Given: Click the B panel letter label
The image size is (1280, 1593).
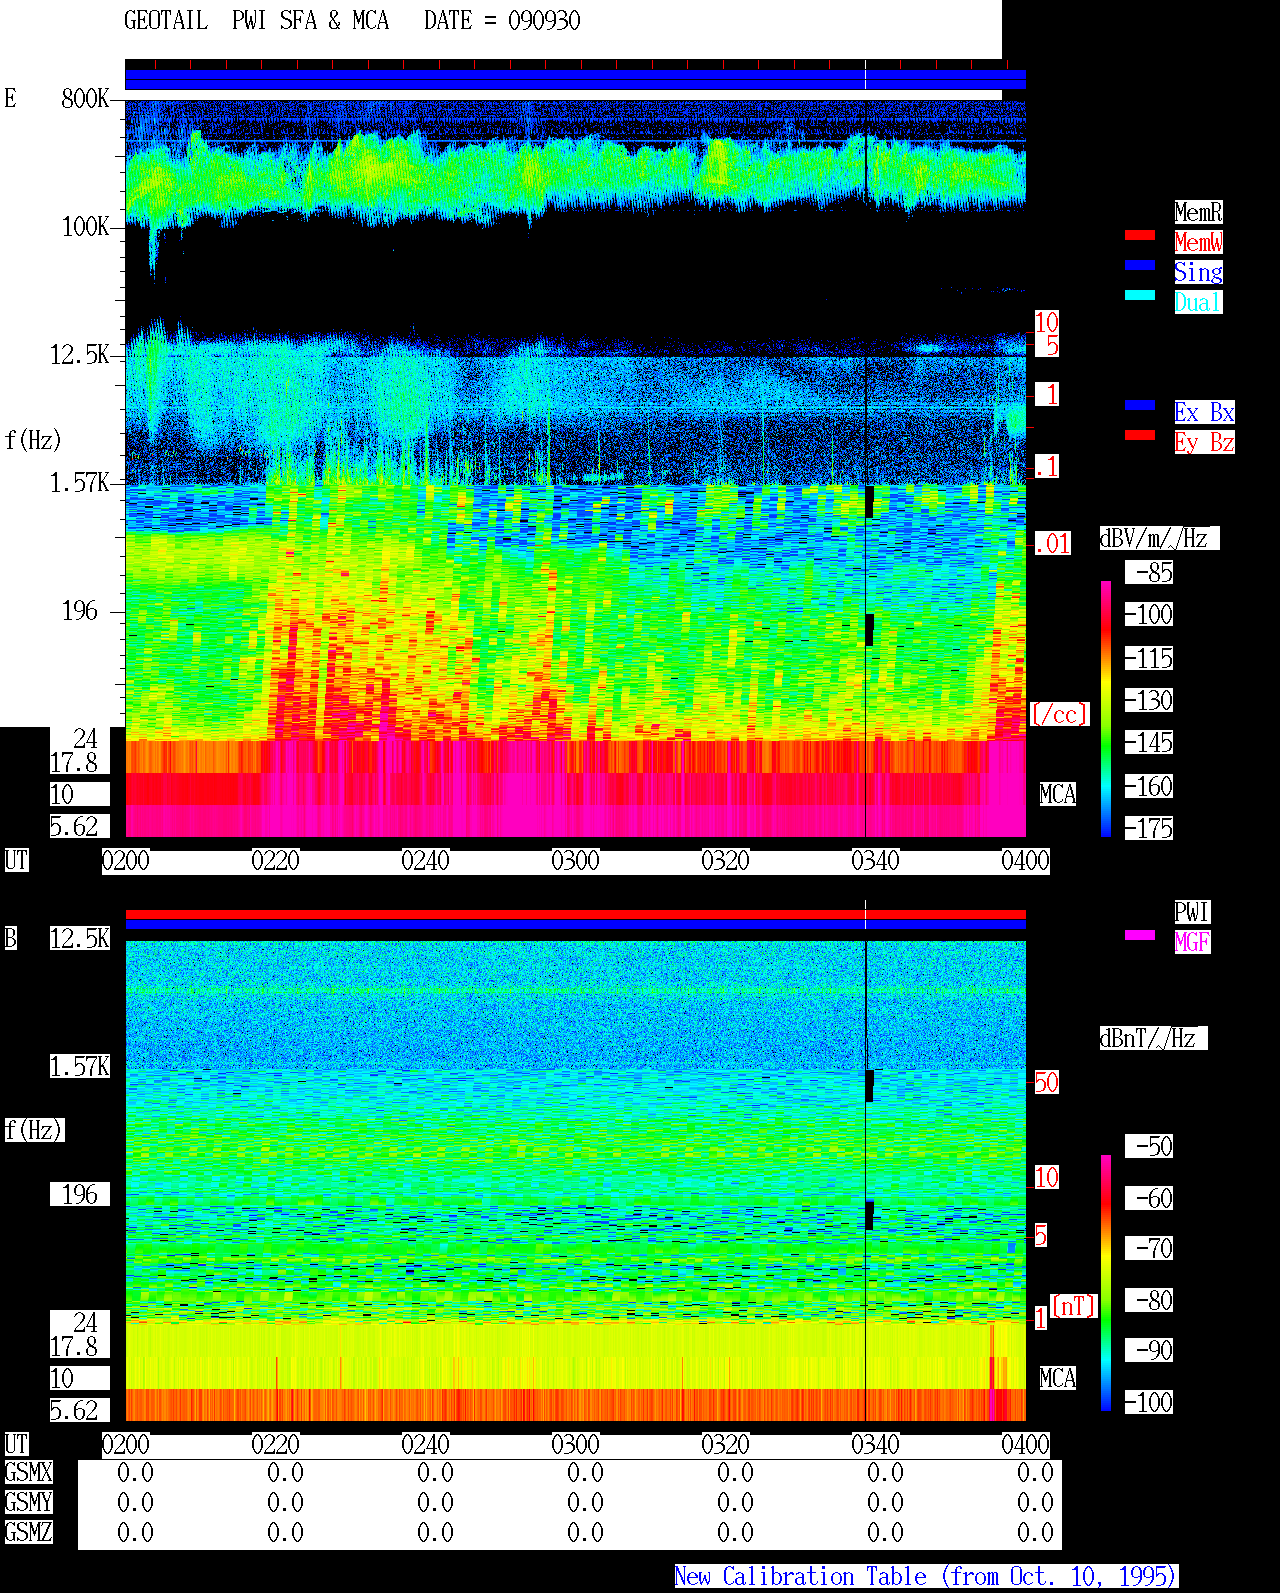Looking at the screenshot, I should [x=10, y=938].
